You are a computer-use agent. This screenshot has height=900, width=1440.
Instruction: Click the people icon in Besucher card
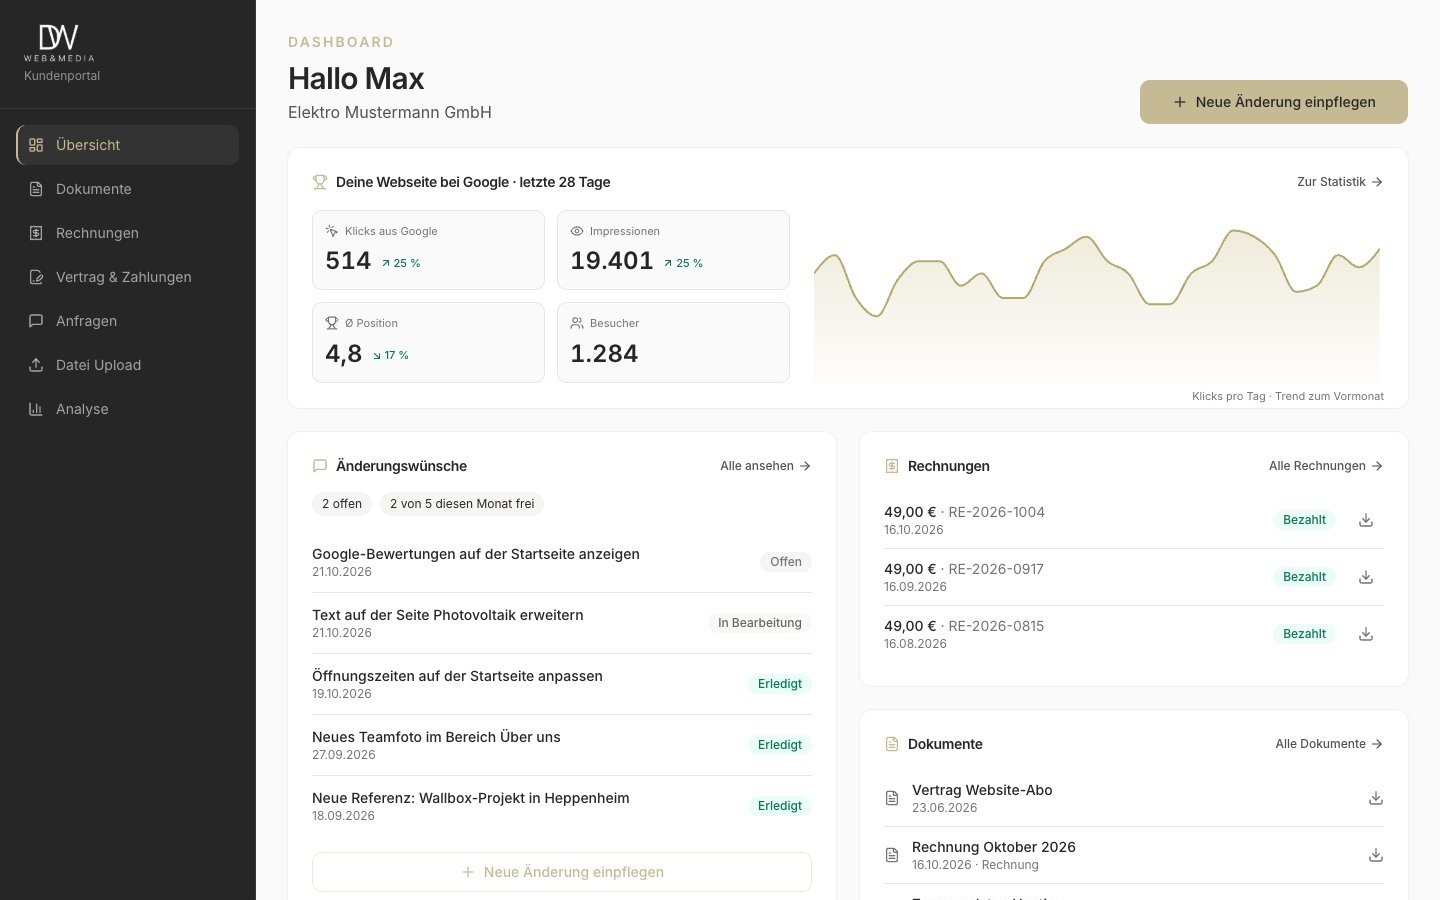coord(577,323)
